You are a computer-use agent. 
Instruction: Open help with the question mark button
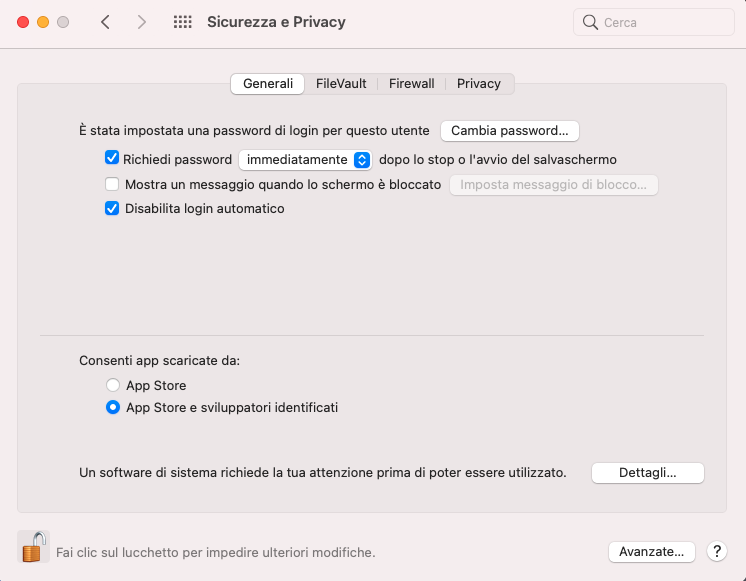[x=717, y=551]
